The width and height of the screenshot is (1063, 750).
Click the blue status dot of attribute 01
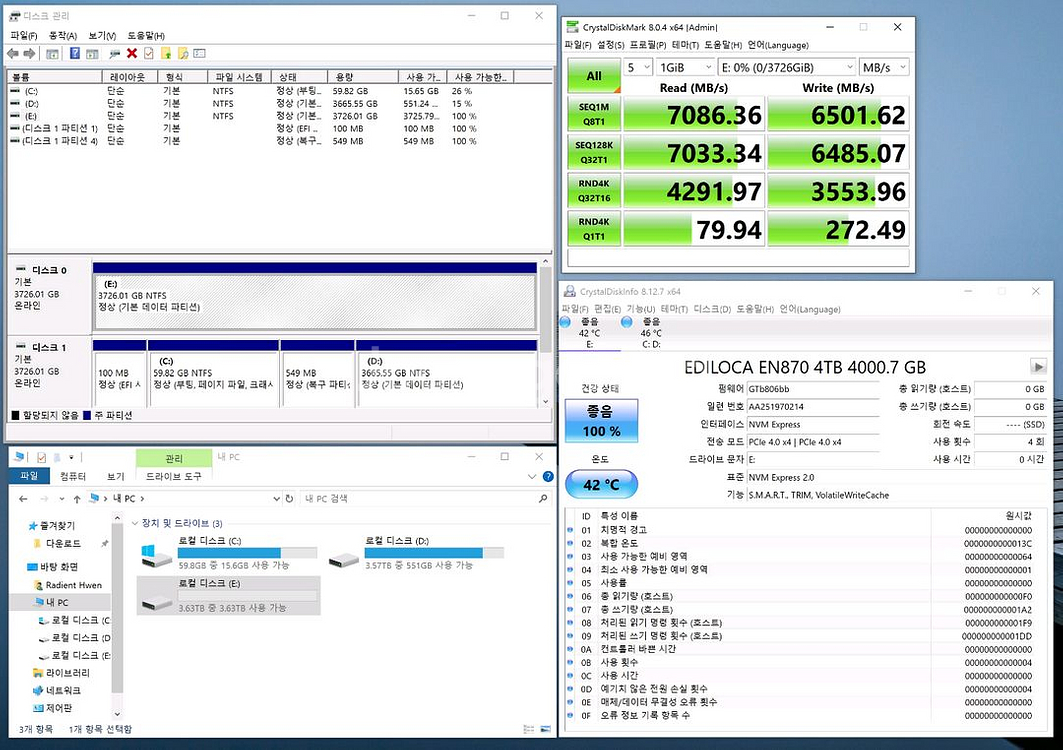(x=569, y=530)
